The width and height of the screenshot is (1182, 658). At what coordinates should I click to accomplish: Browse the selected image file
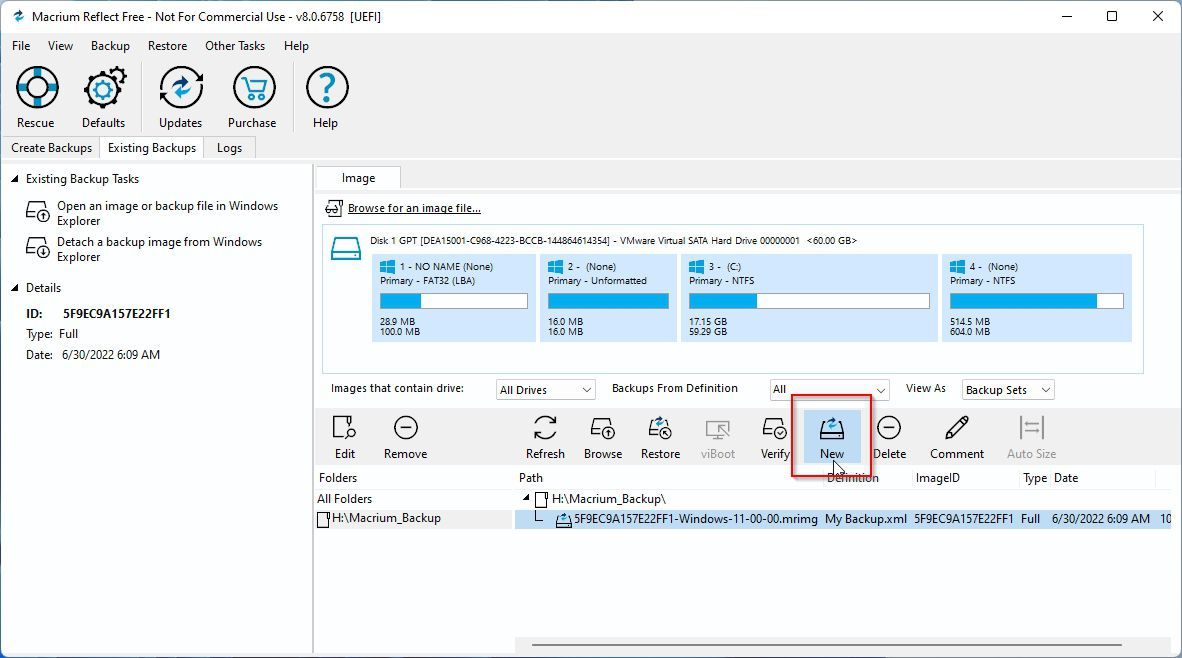coord(603,437)
